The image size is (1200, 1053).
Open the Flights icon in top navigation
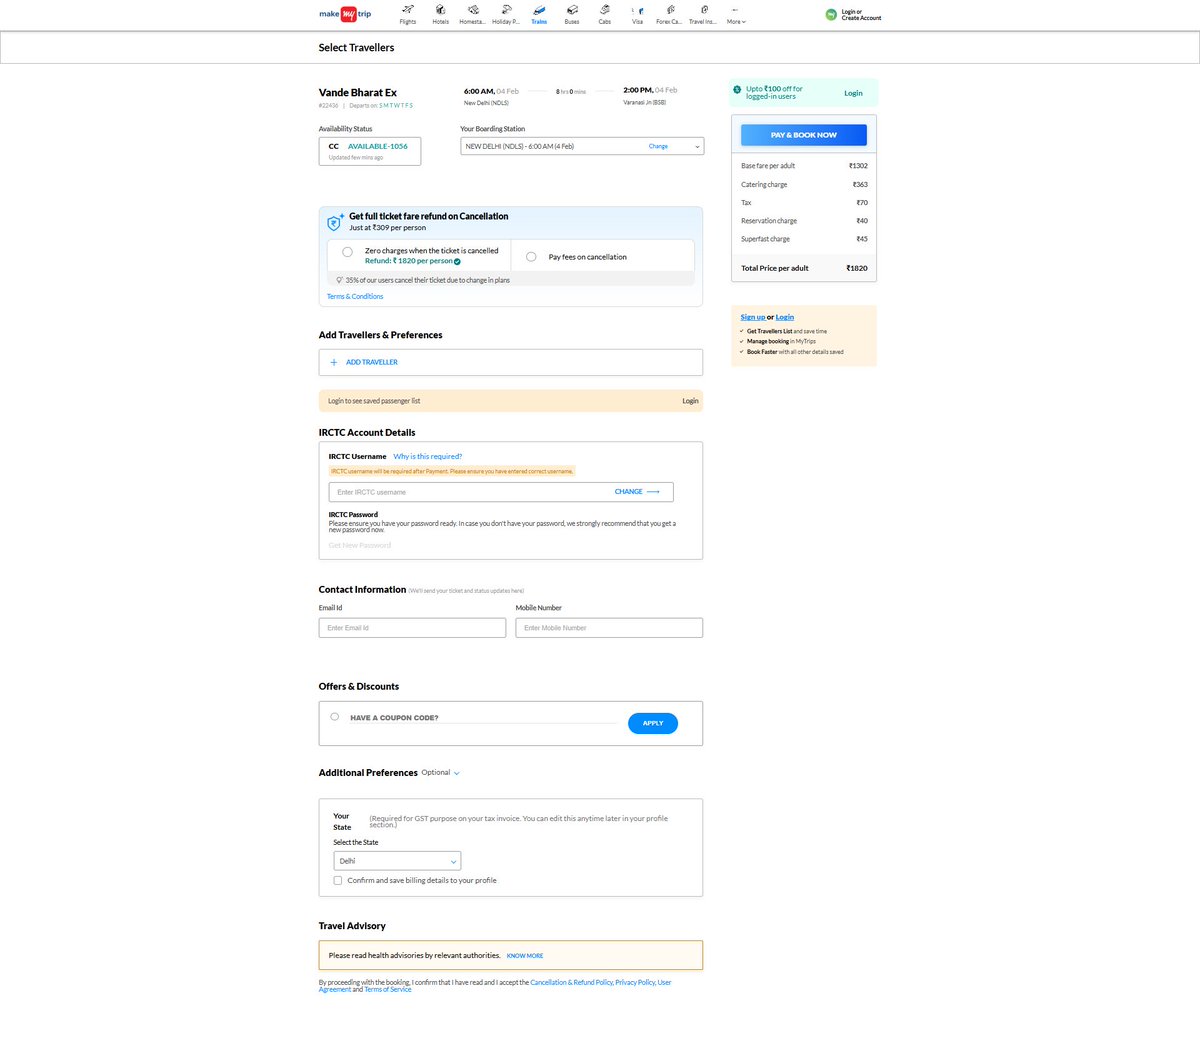coord(408,10)
